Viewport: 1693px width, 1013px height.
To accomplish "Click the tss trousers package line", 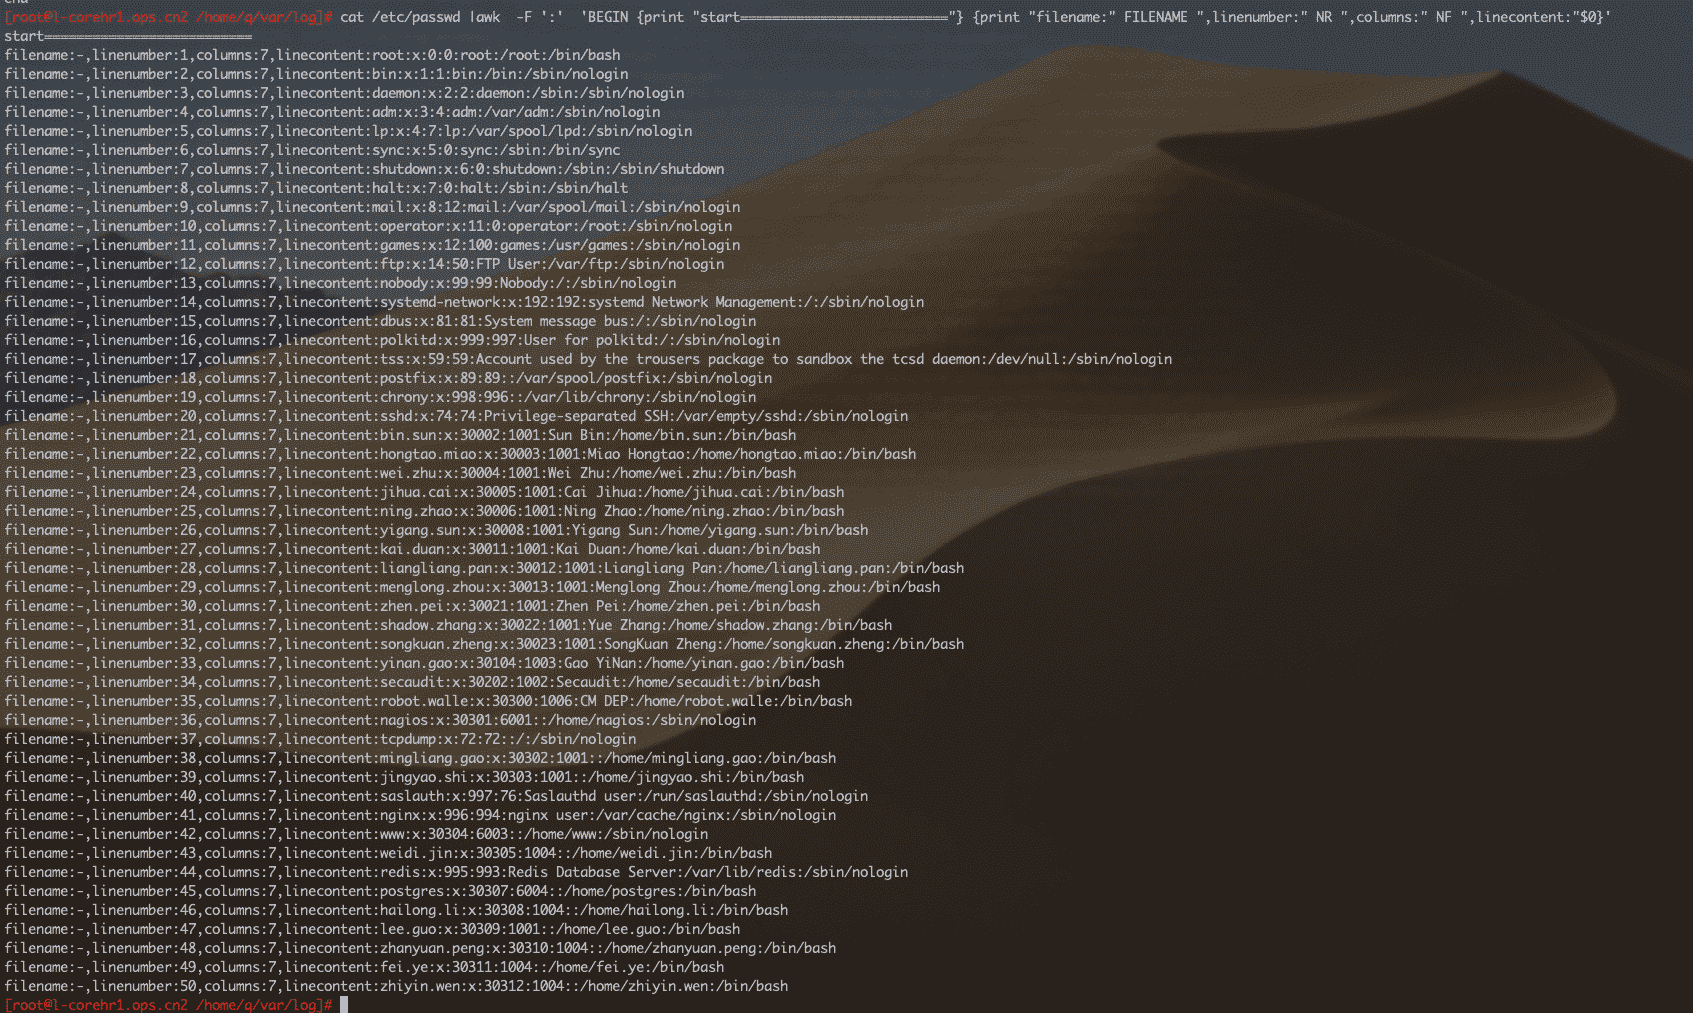I will (x=588, y=359).
